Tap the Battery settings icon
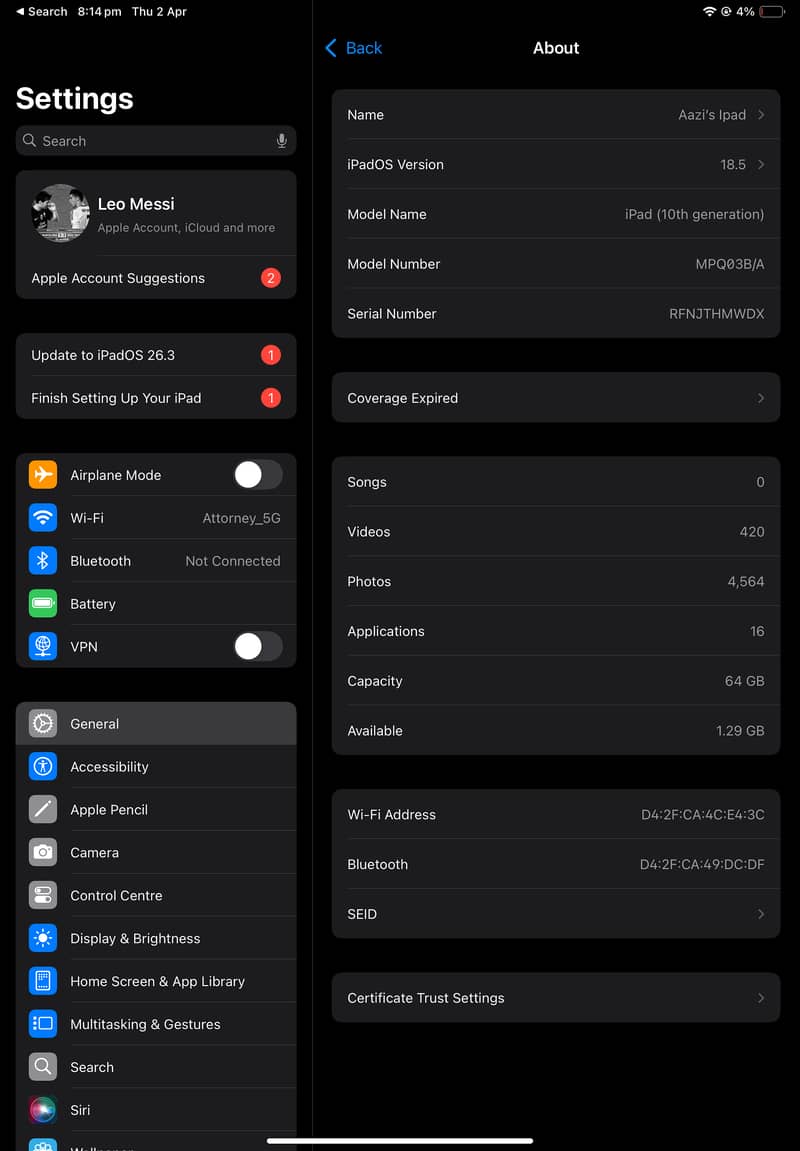800x1151 pixels. pyautogui.click(x=42, y=603)
